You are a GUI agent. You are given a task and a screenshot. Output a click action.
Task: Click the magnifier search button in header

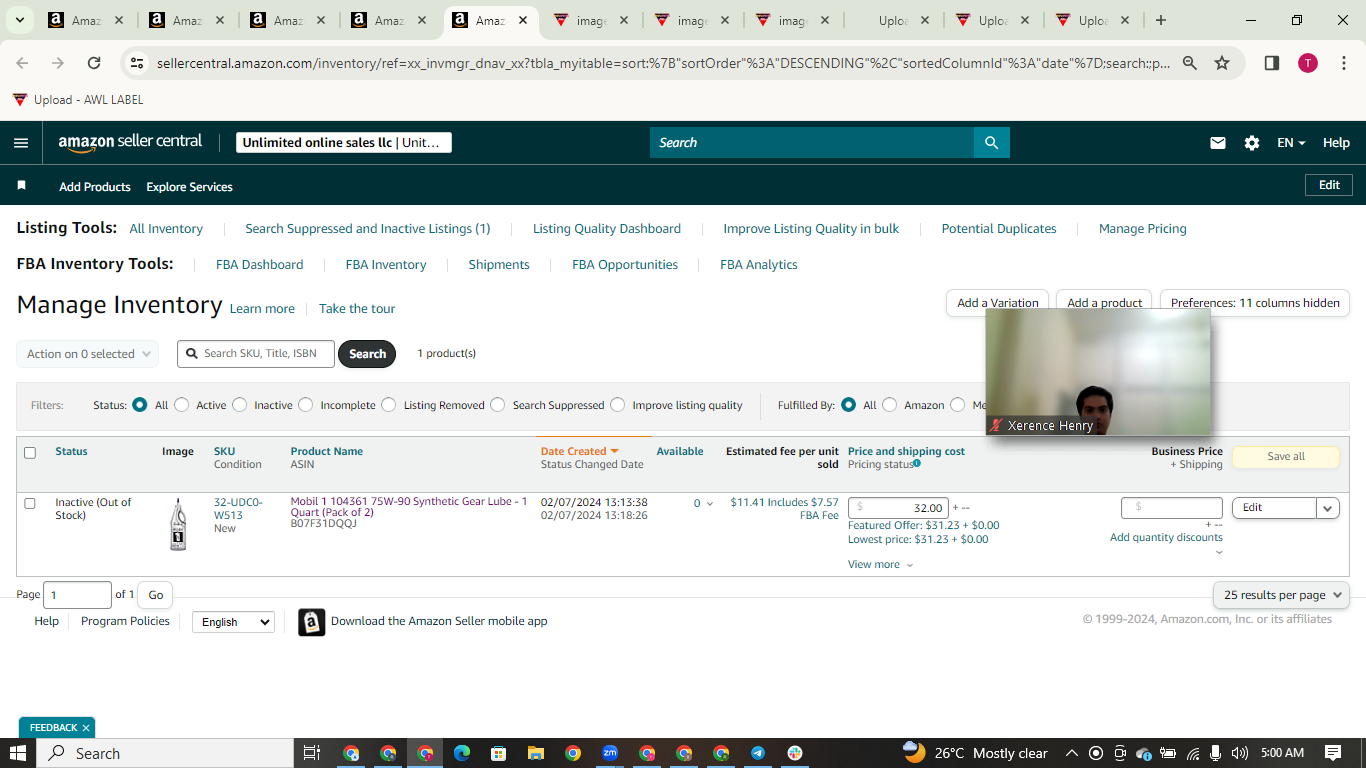(x=992, y=143)
